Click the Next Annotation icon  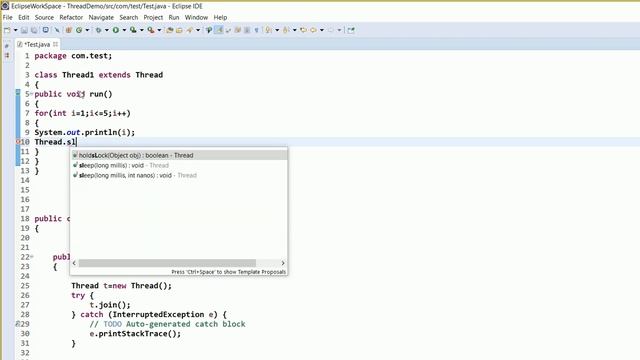268,30
